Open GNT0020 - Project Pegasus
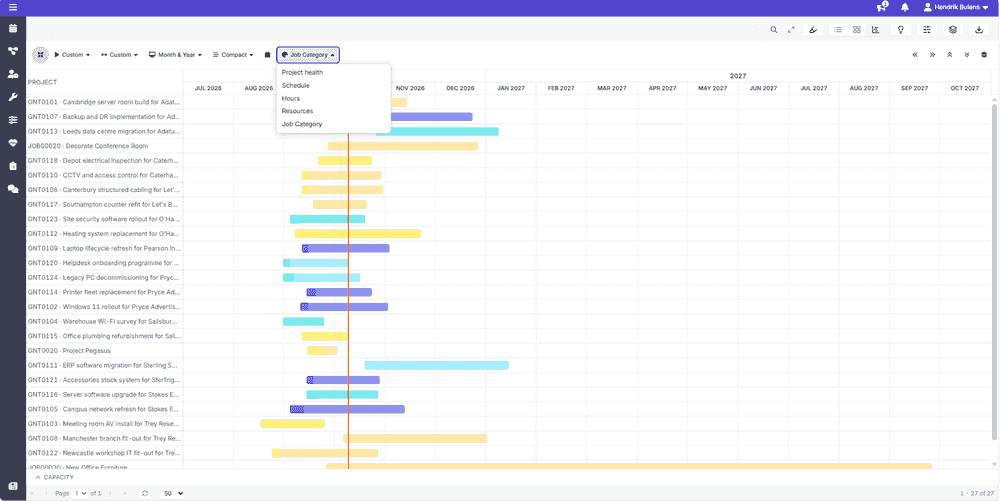The height and width of the screenshot is (501, 1000). coord(69,351)
